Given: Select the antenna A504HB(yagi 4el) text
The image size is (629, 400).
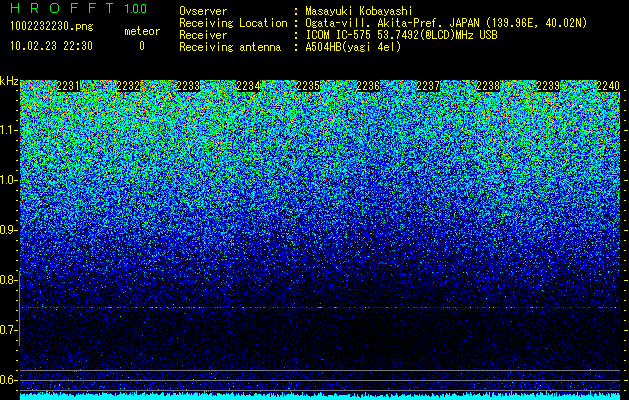Looking at the screenshot, I should coord(353,47).
